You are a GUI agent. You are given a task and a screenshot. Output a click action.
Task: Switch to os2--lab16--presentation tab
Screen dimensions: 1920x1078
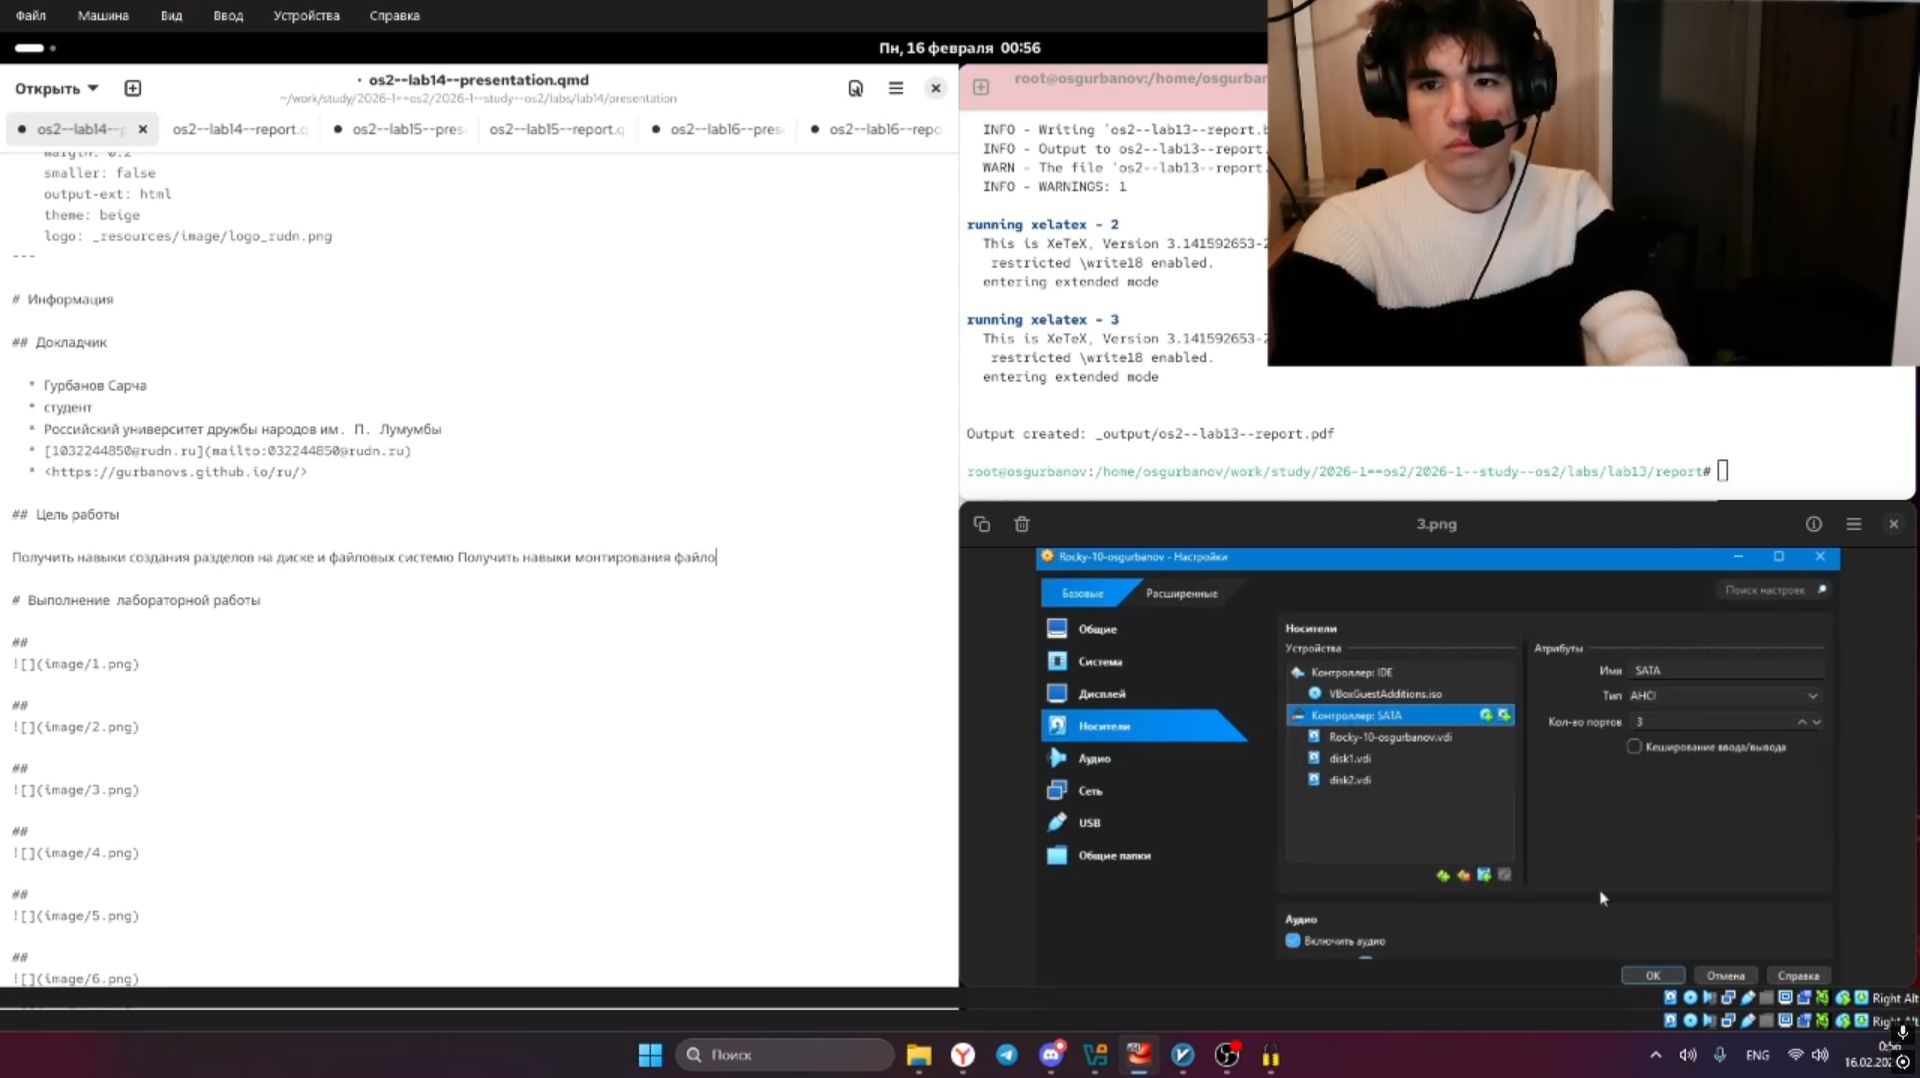pos(718,129)
